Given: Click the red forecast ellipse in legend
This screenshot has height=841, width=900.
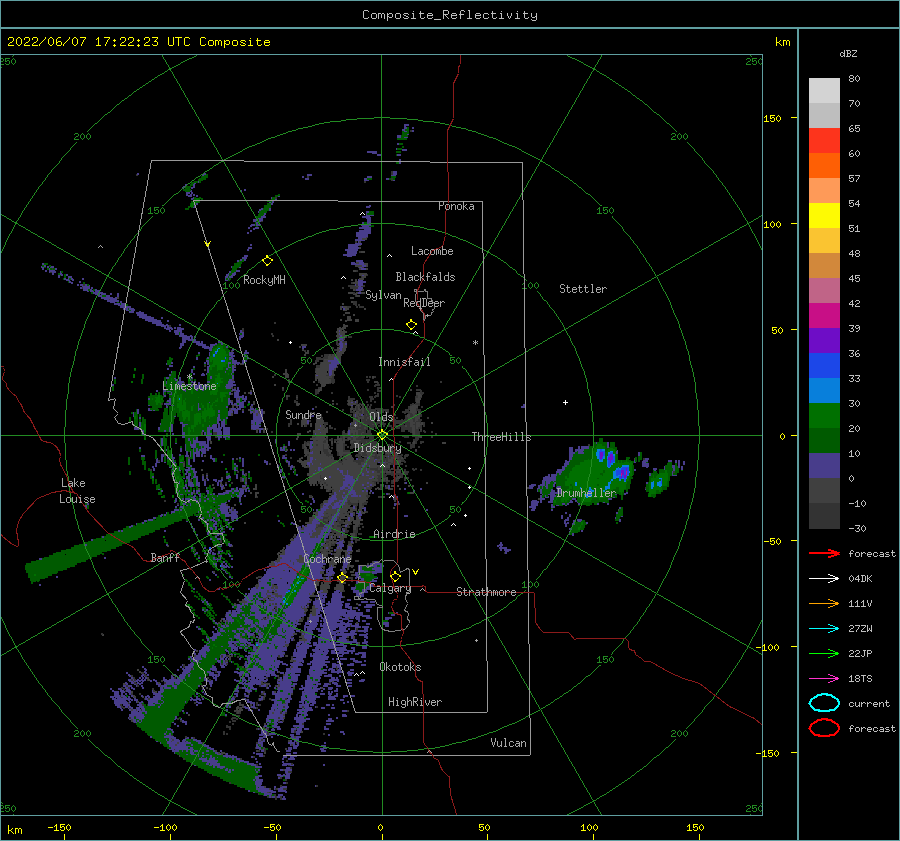Looking at the screenshot, I should pos(824,728).
